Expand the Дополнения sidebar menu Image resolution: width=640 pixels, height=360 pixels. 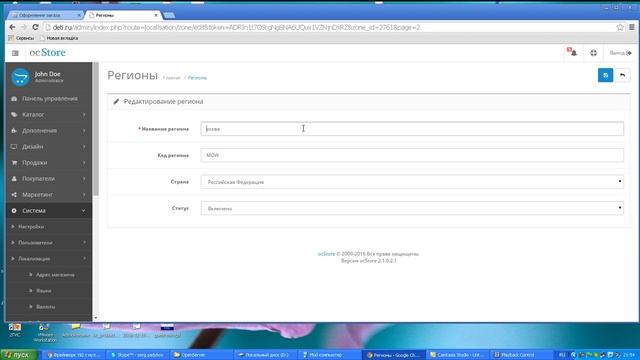40,131
